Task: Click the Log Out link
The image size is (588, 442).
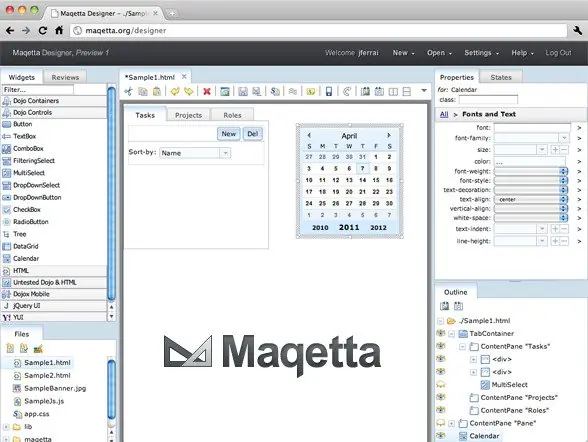Action: (558, 53)
